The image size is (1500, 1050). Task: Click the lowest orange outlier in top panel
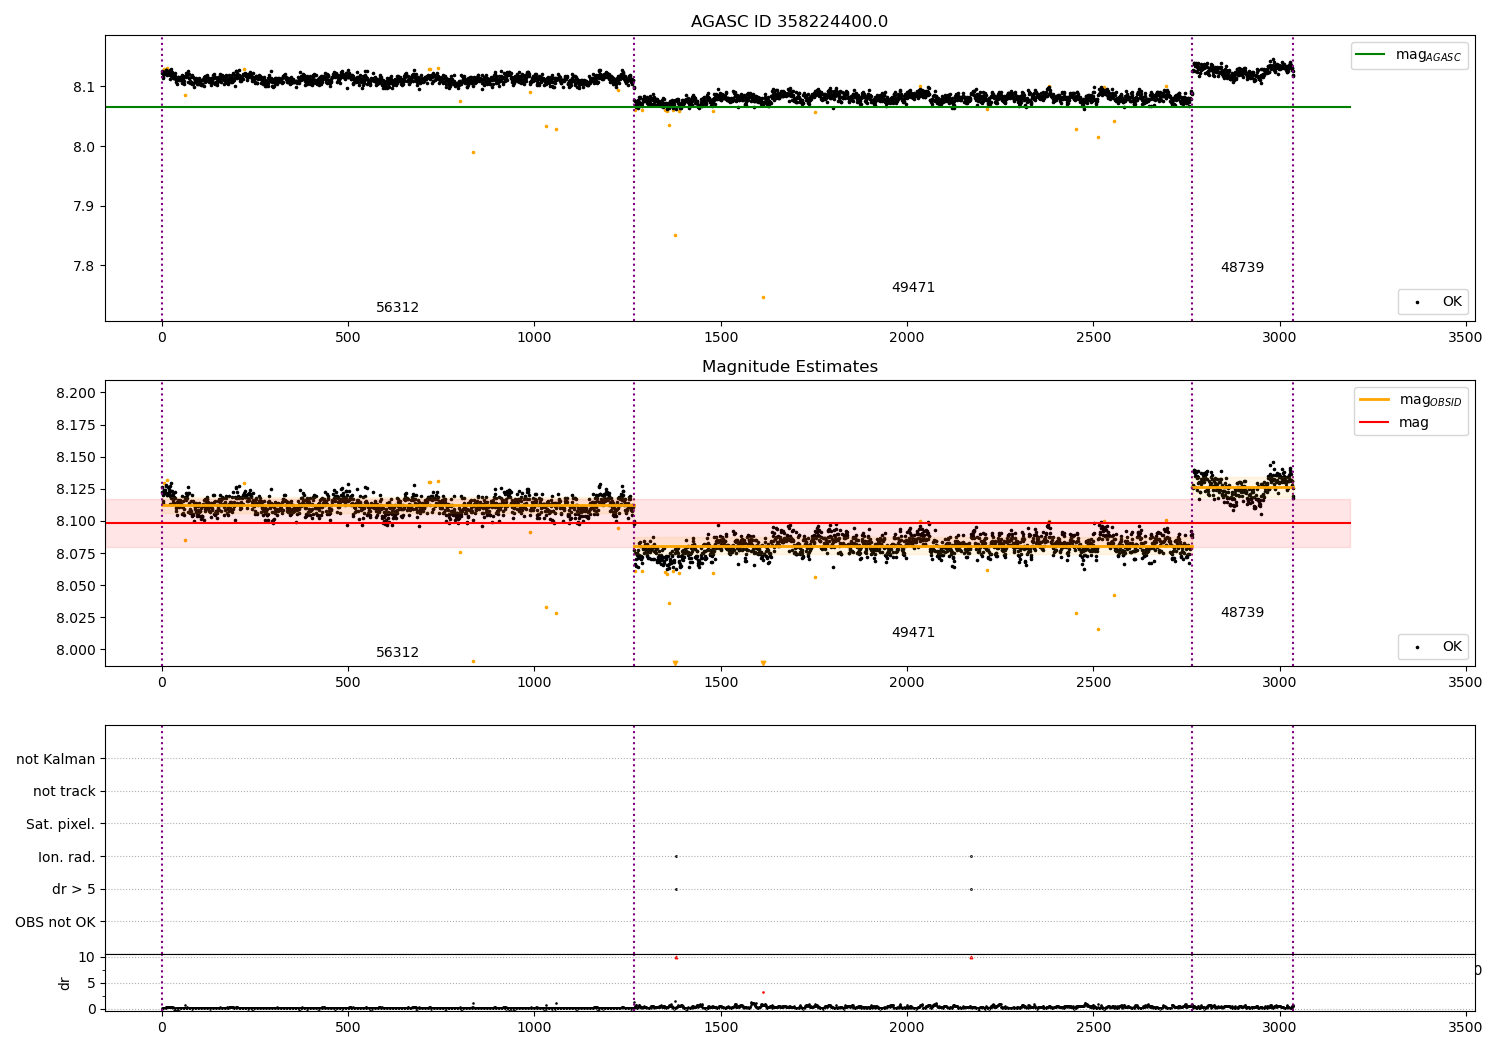[x=763, y=297]
